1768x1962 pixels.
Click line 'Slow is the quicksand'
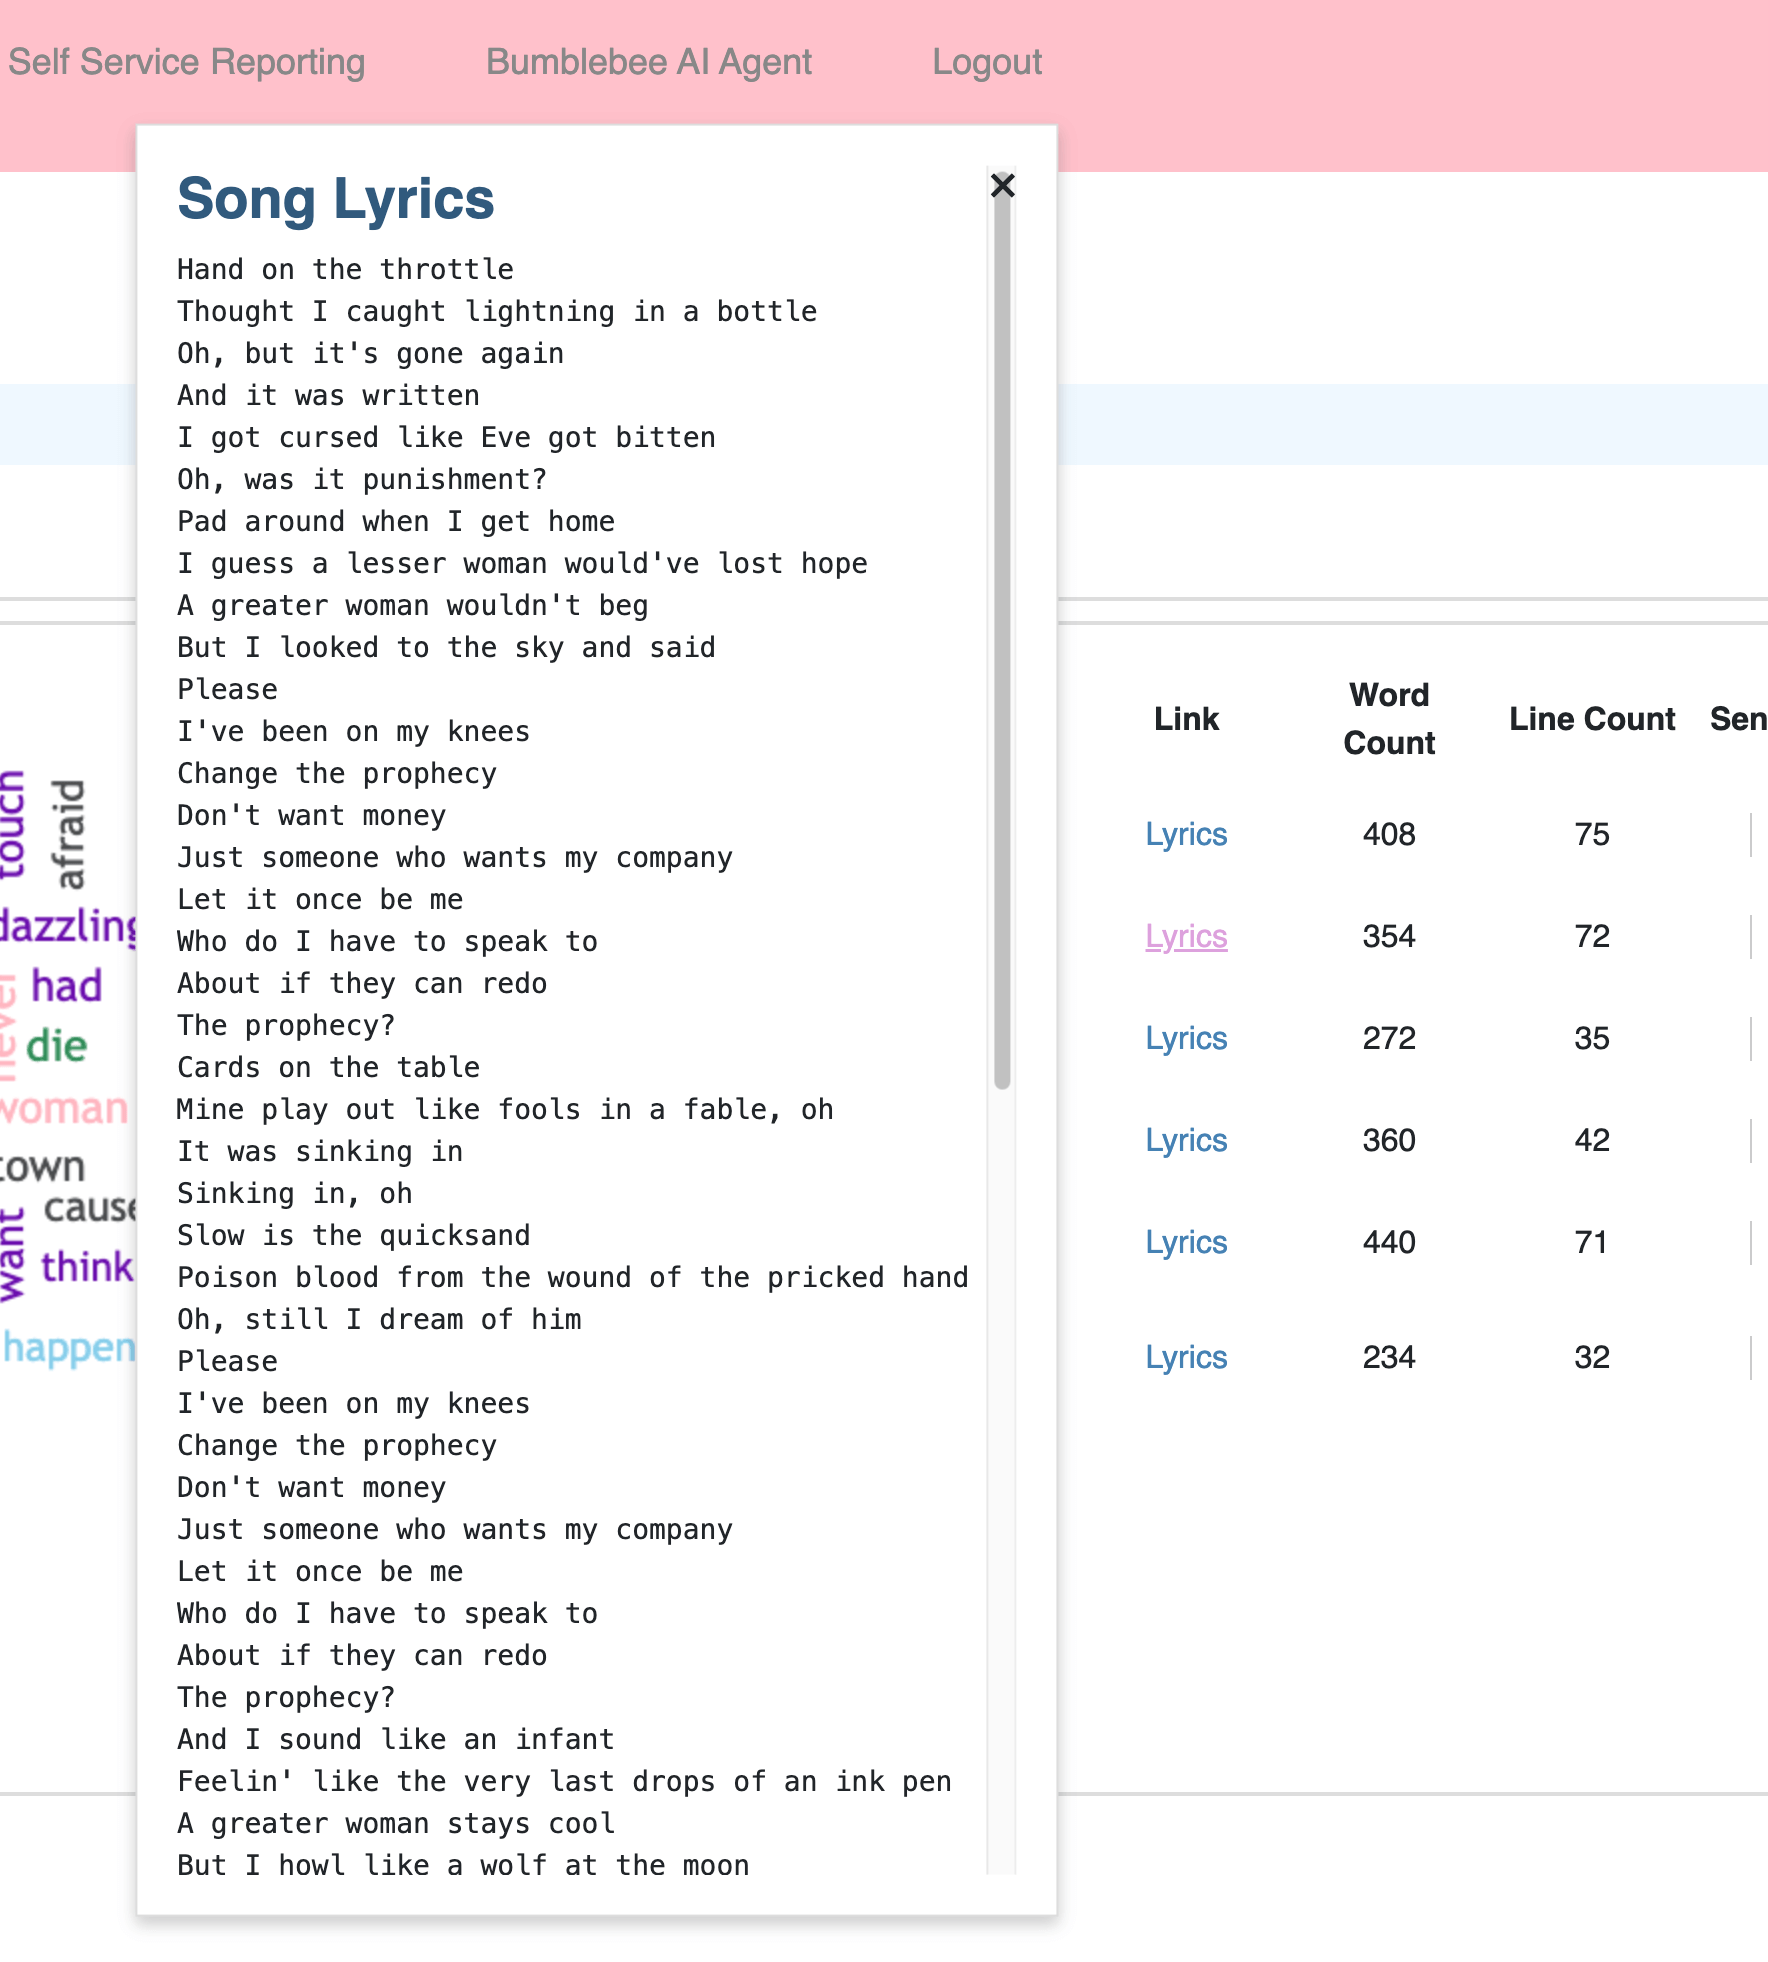(354, 1235)
